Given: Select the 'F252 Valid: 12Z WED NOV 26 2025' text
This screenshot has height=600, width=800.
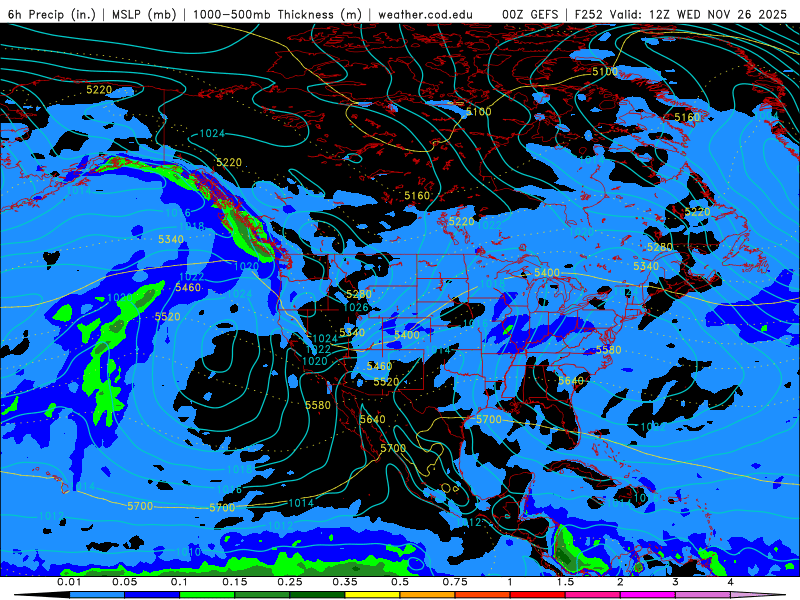Looking at the screenshot, I should pyautogui.click(x=681, y=14).
